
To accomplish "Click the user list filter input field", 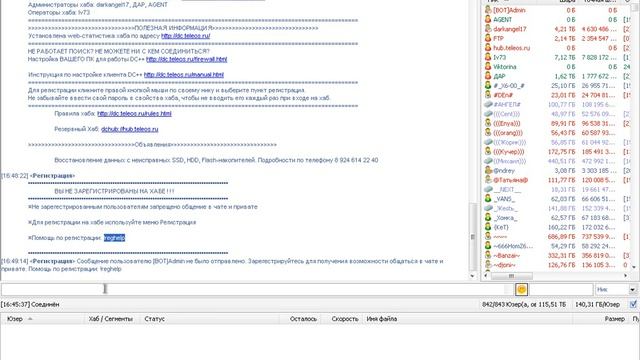I will click(x=561, y=289).
